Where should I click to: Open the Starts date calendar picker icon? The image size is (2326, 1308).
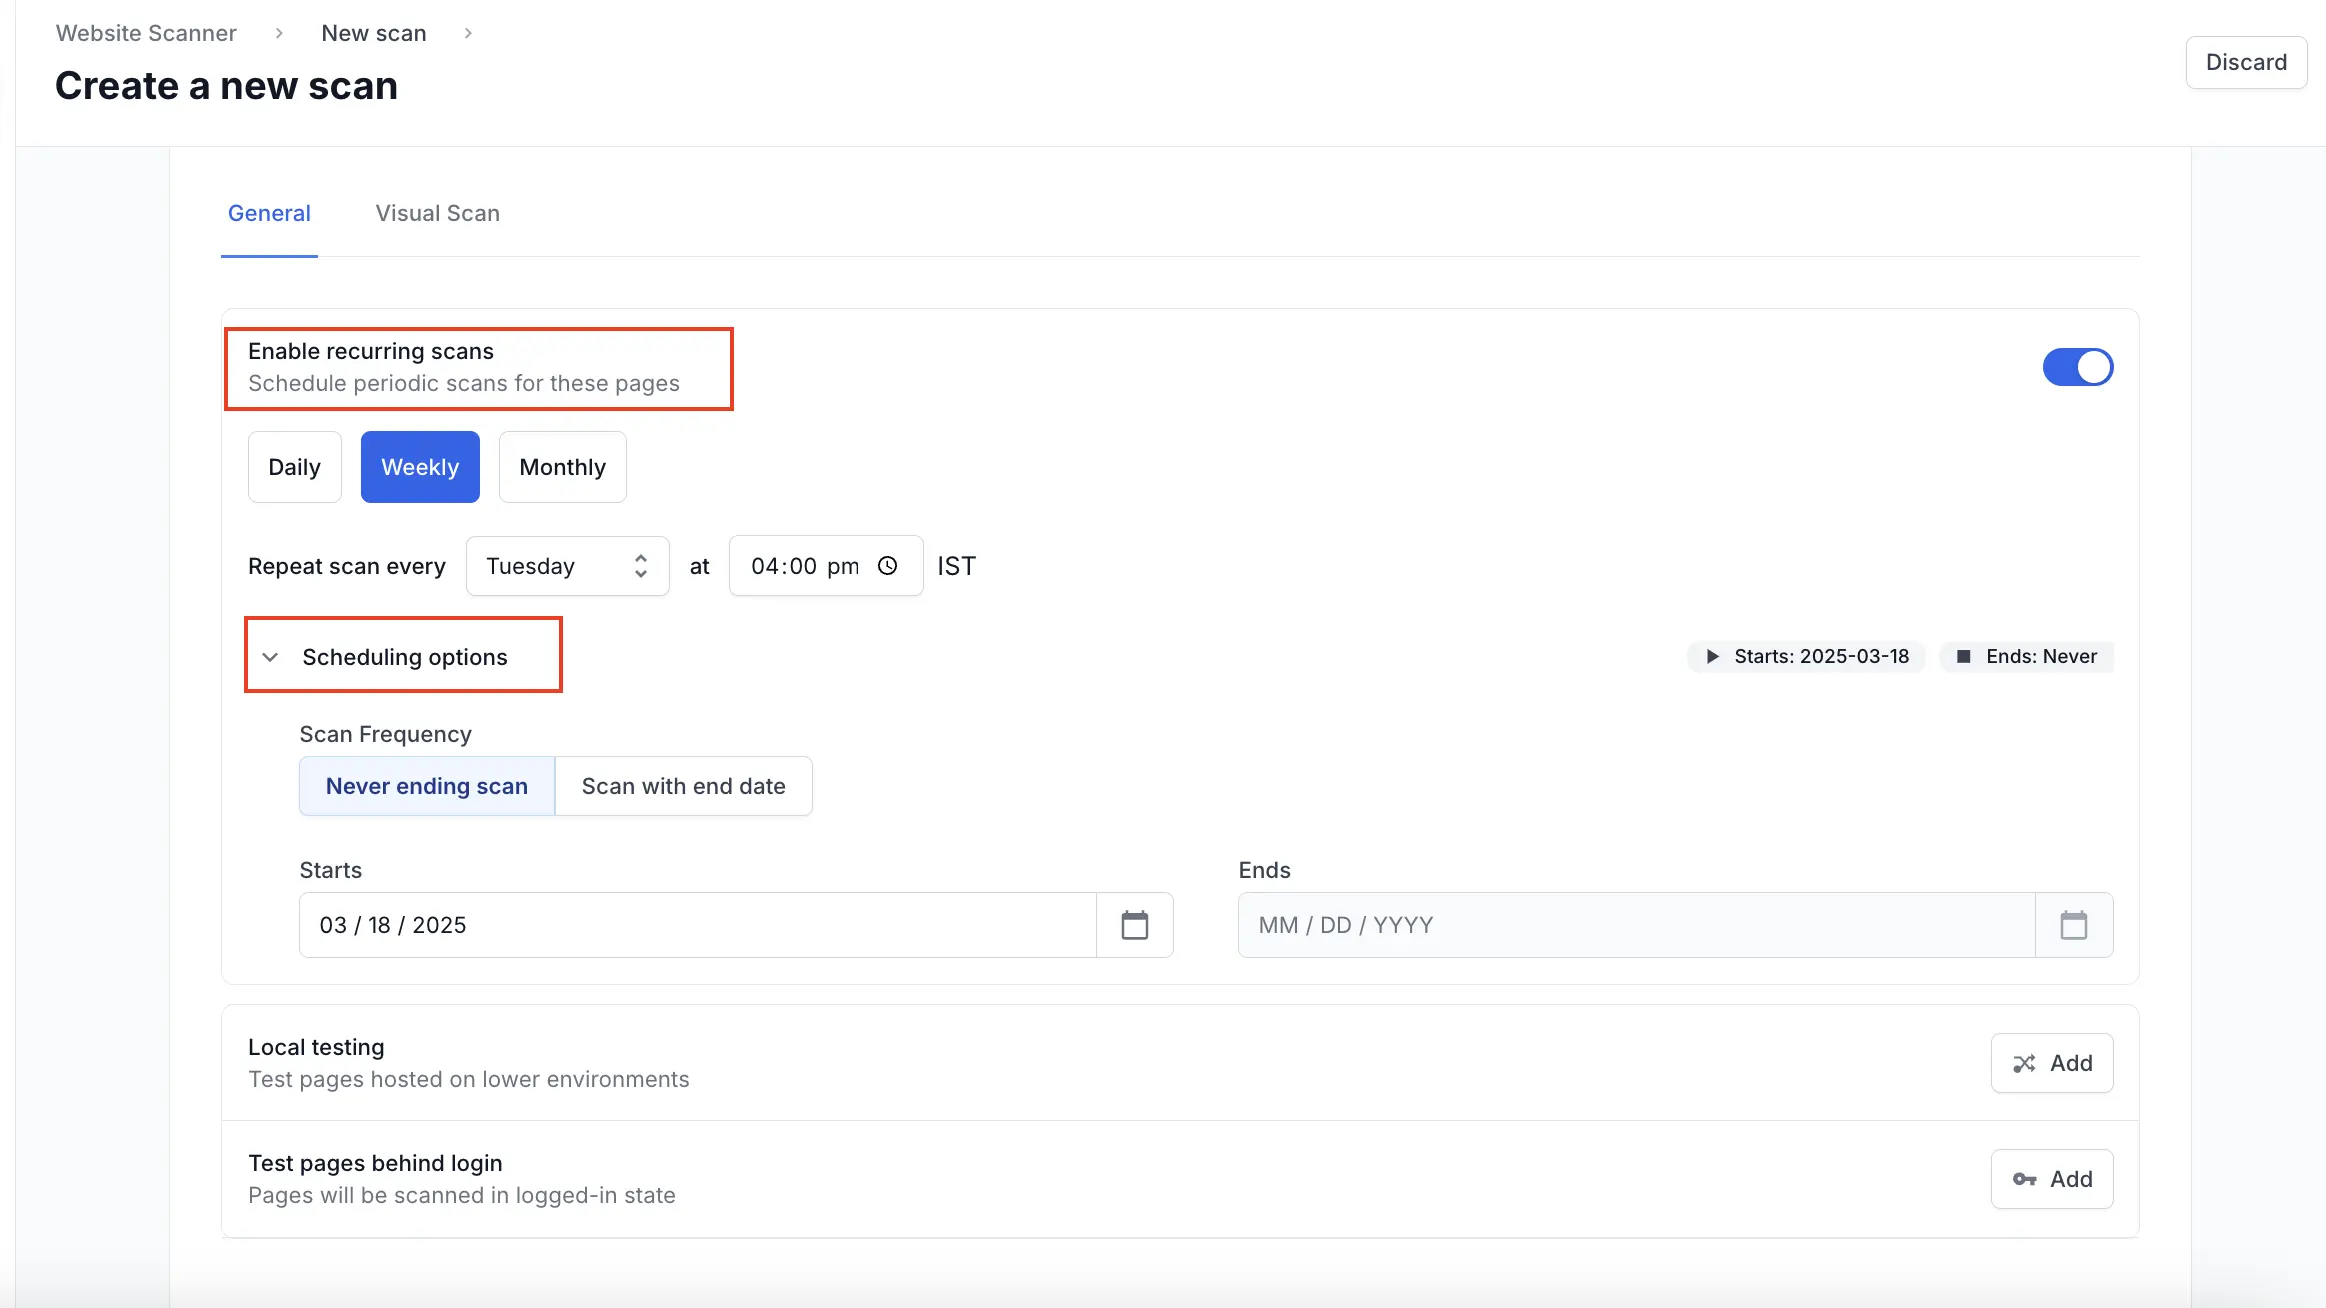point(1134,925)
